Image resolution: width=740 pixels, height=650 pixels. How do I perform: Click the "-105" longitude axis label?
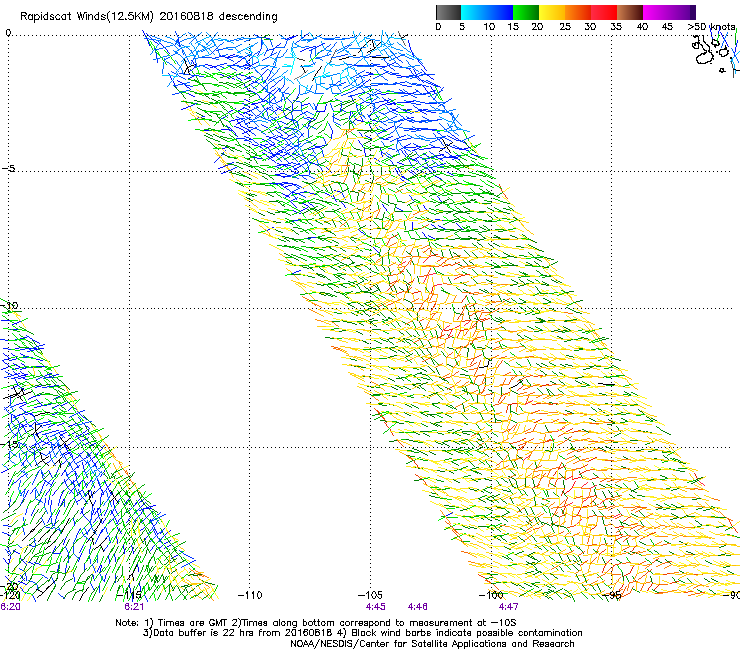(x=370, y=595)
